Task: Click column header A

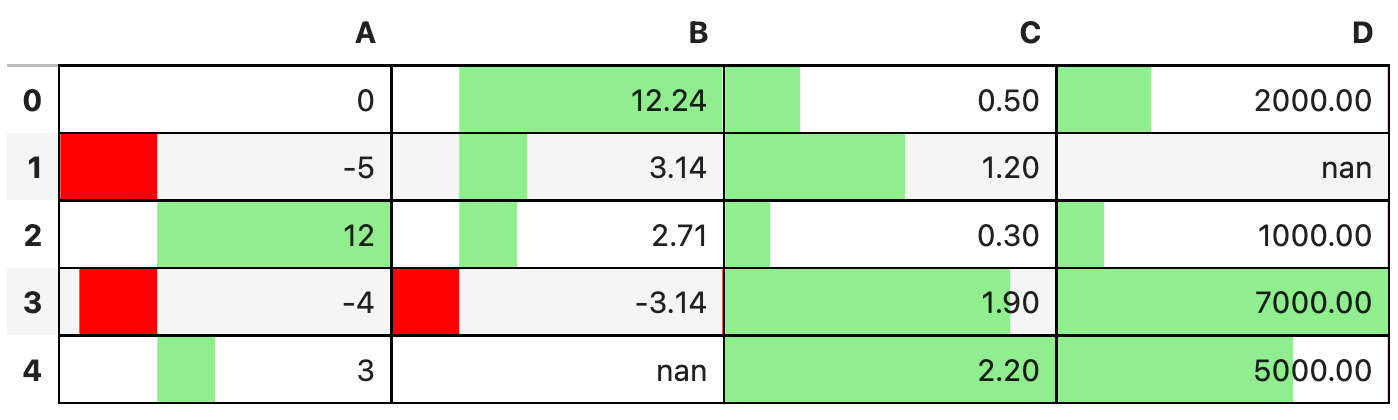Action: [365, 34]
